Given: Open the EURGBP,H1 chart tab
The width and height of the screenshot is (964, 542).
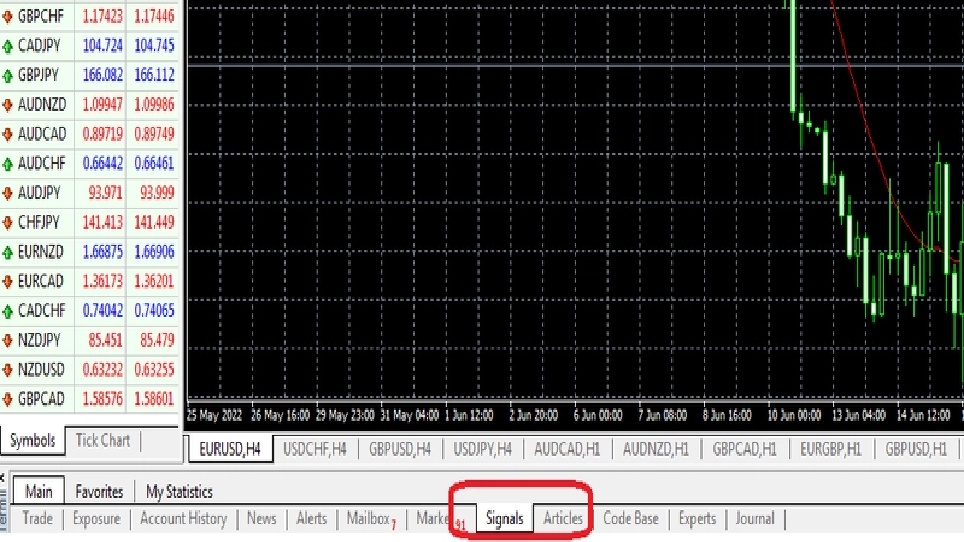Looking at the screenshot, I should 831,449.
